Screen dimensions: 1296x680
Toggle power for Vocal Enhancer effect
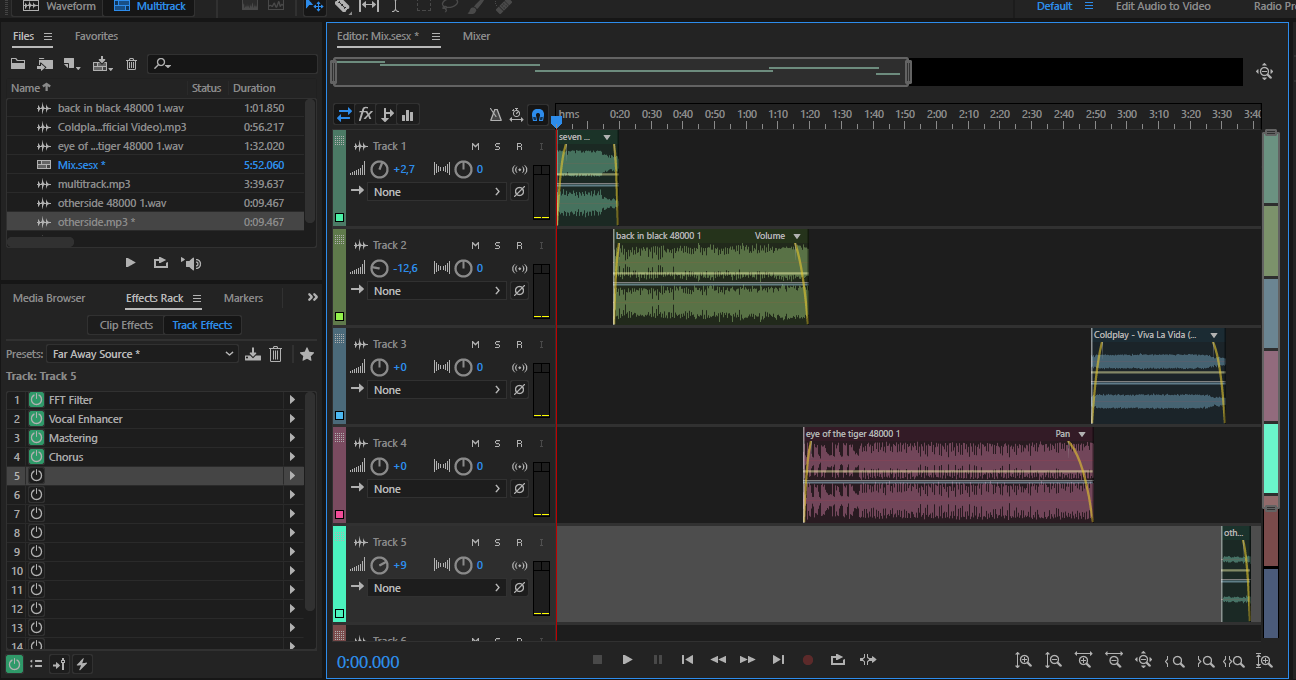(36, 419)
